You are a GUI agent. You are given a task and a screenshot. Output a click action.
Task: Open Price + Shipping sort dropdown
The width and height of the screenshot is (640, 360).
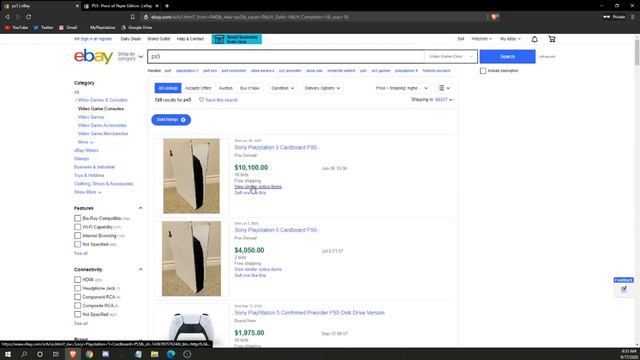(402, 88)
